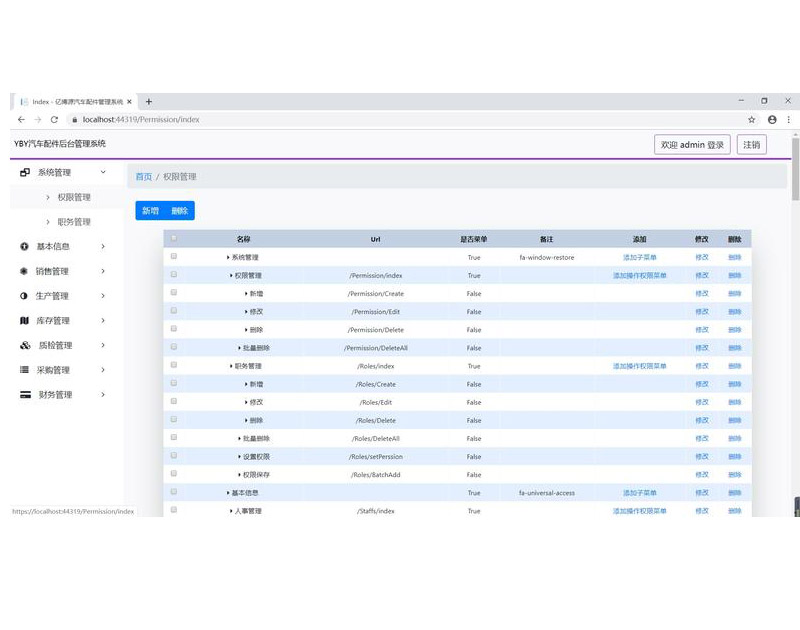Collapse the 系统管理 row triangle in the table

[228, 257]
